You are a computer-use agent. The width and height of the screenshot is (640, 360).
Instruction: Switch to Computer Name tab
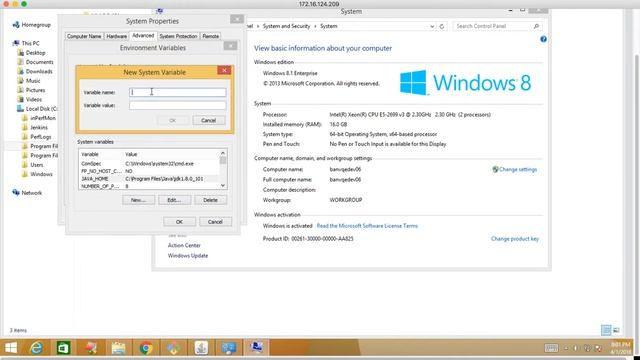(x=84, y=36)
